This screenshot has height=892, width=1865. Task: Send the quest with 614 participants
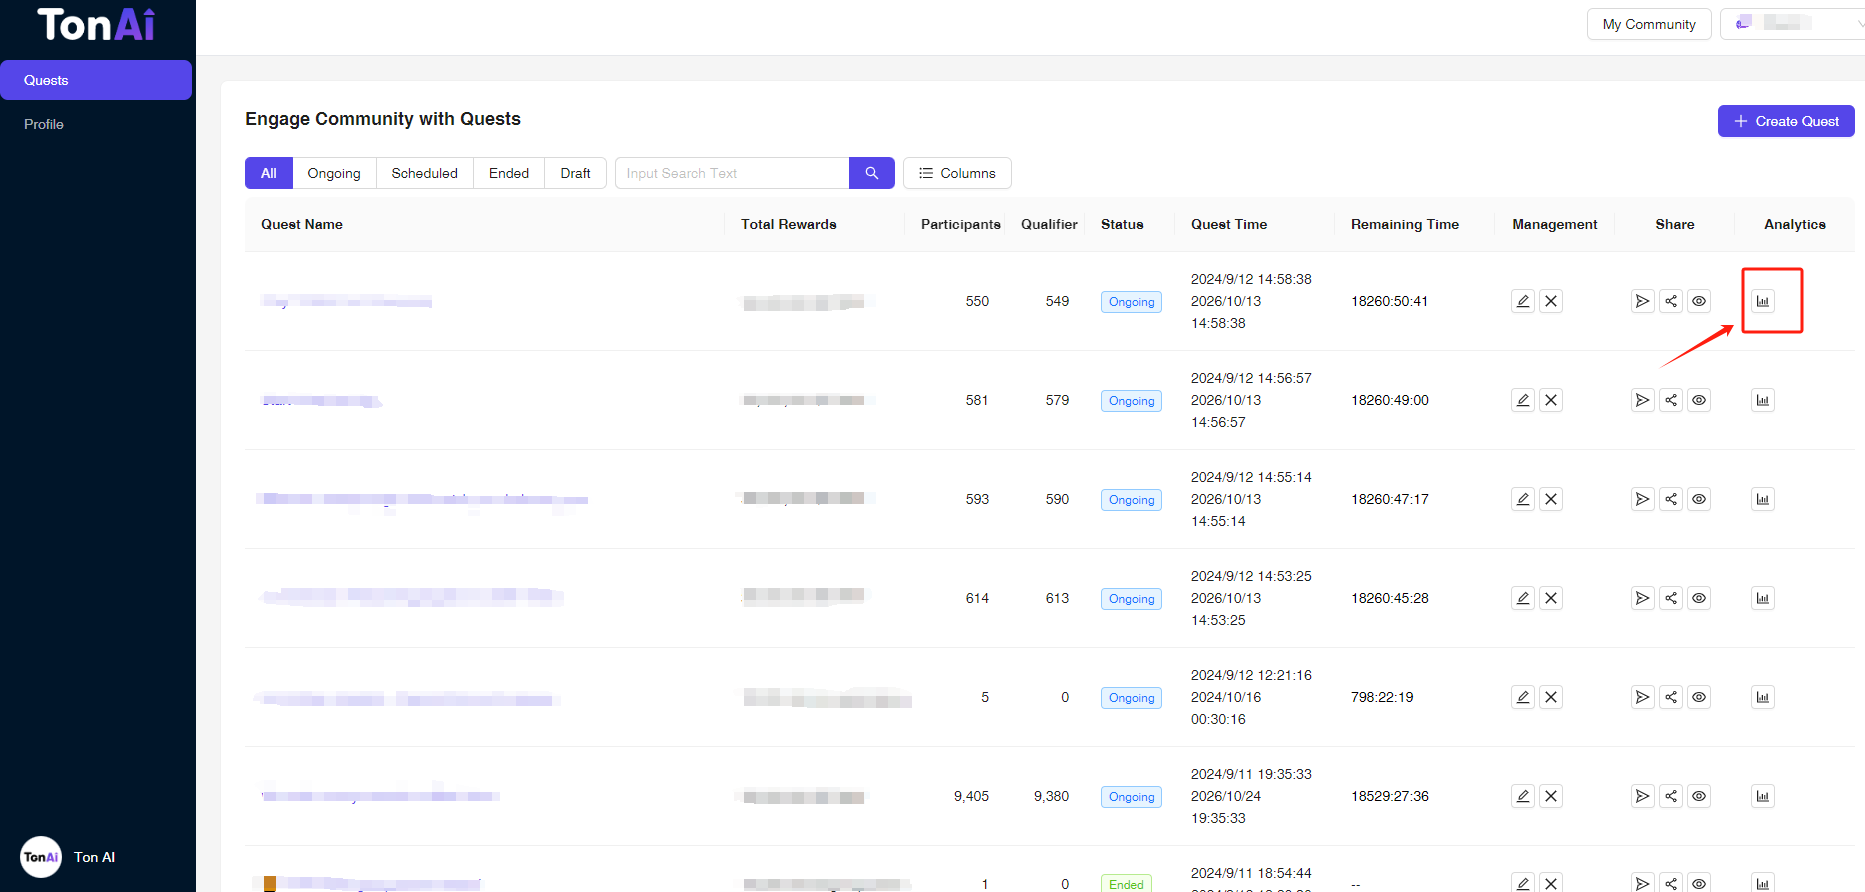1642,598
